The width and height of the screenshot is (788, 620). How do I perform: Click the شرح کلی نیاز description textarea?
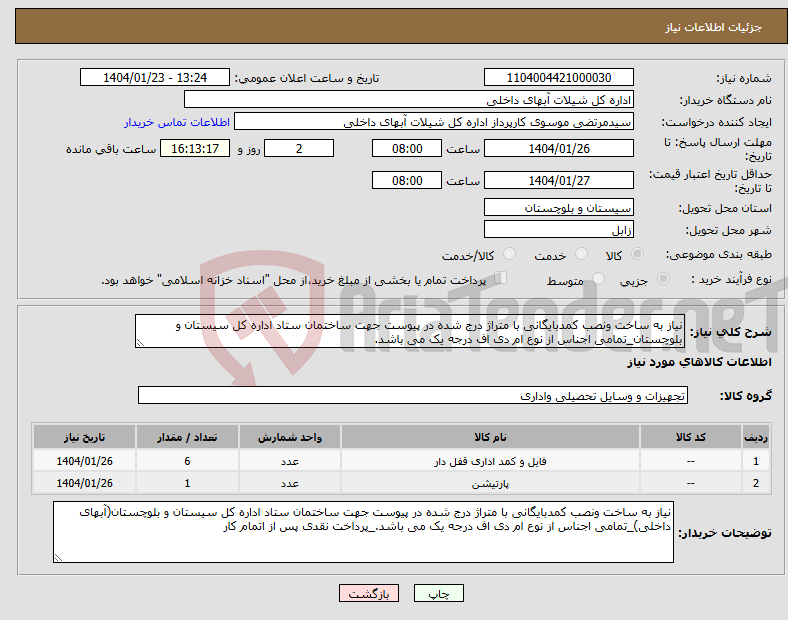[410, 332]
